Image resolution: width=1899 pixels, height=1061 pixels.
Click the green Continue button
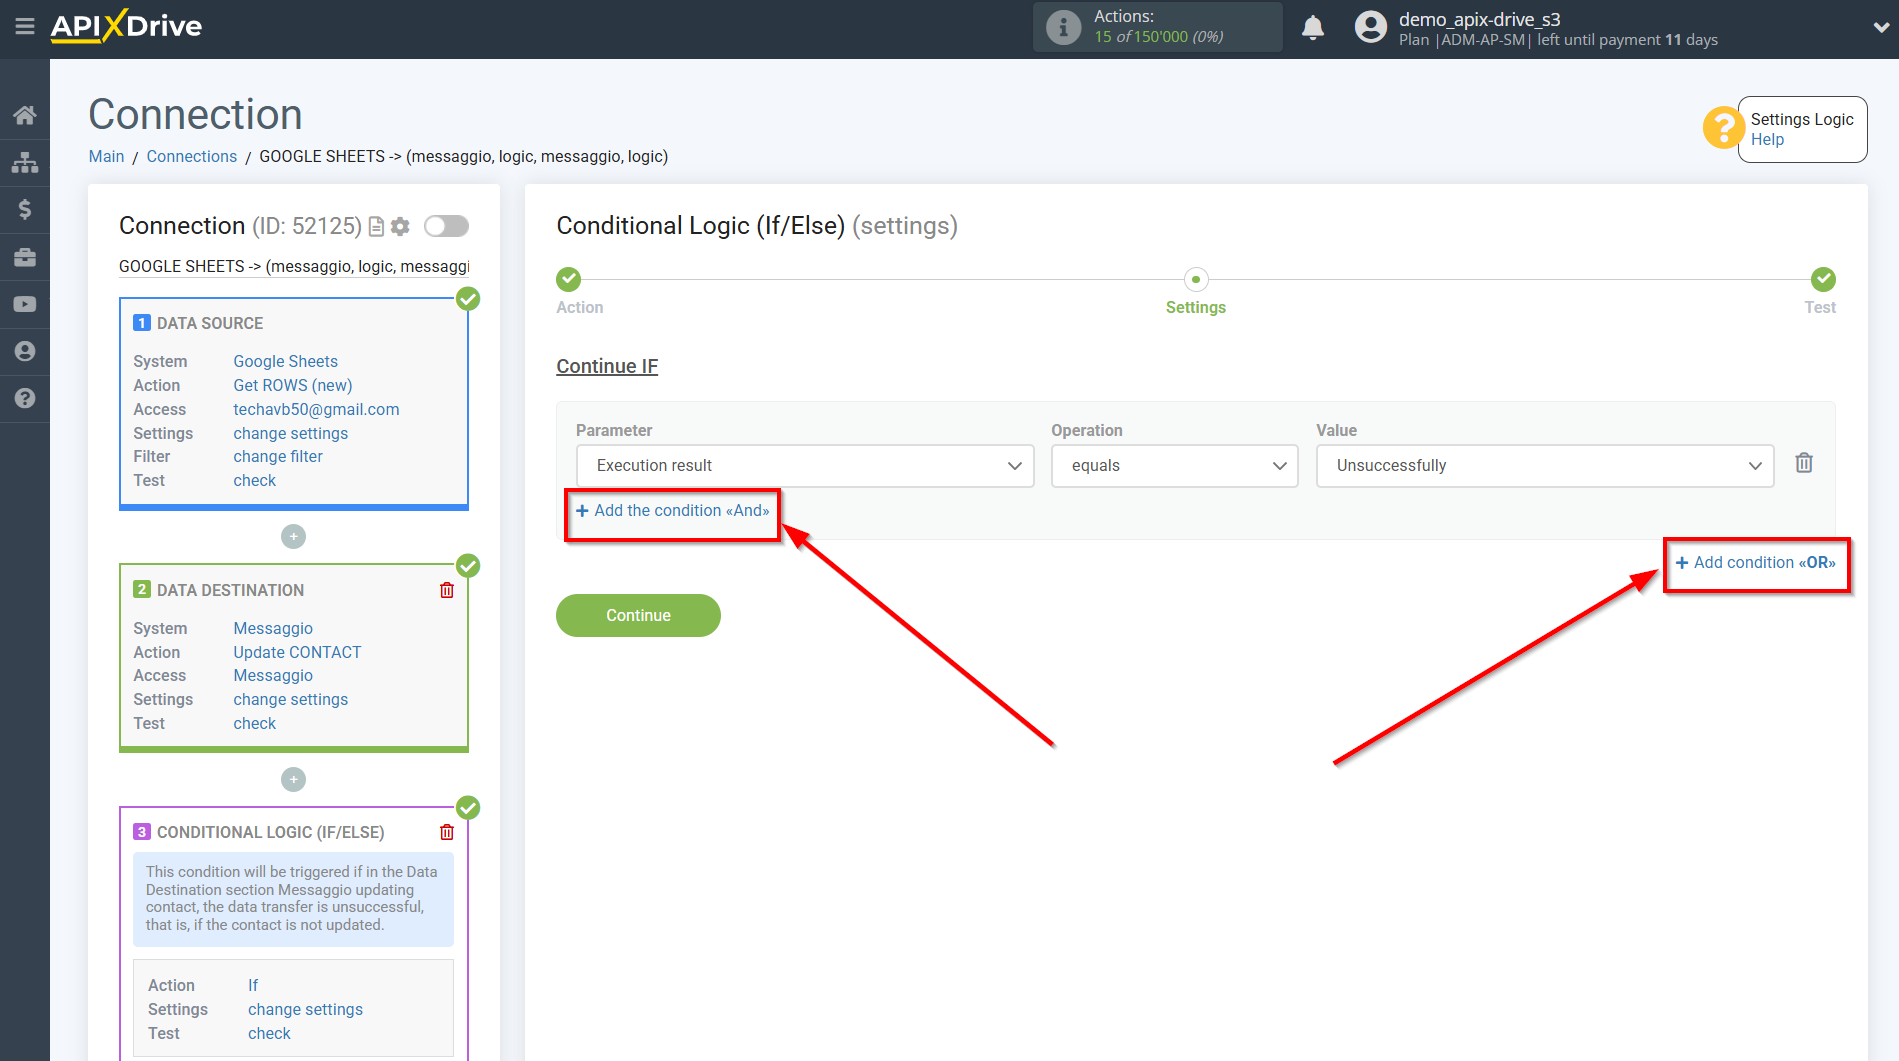638,615
